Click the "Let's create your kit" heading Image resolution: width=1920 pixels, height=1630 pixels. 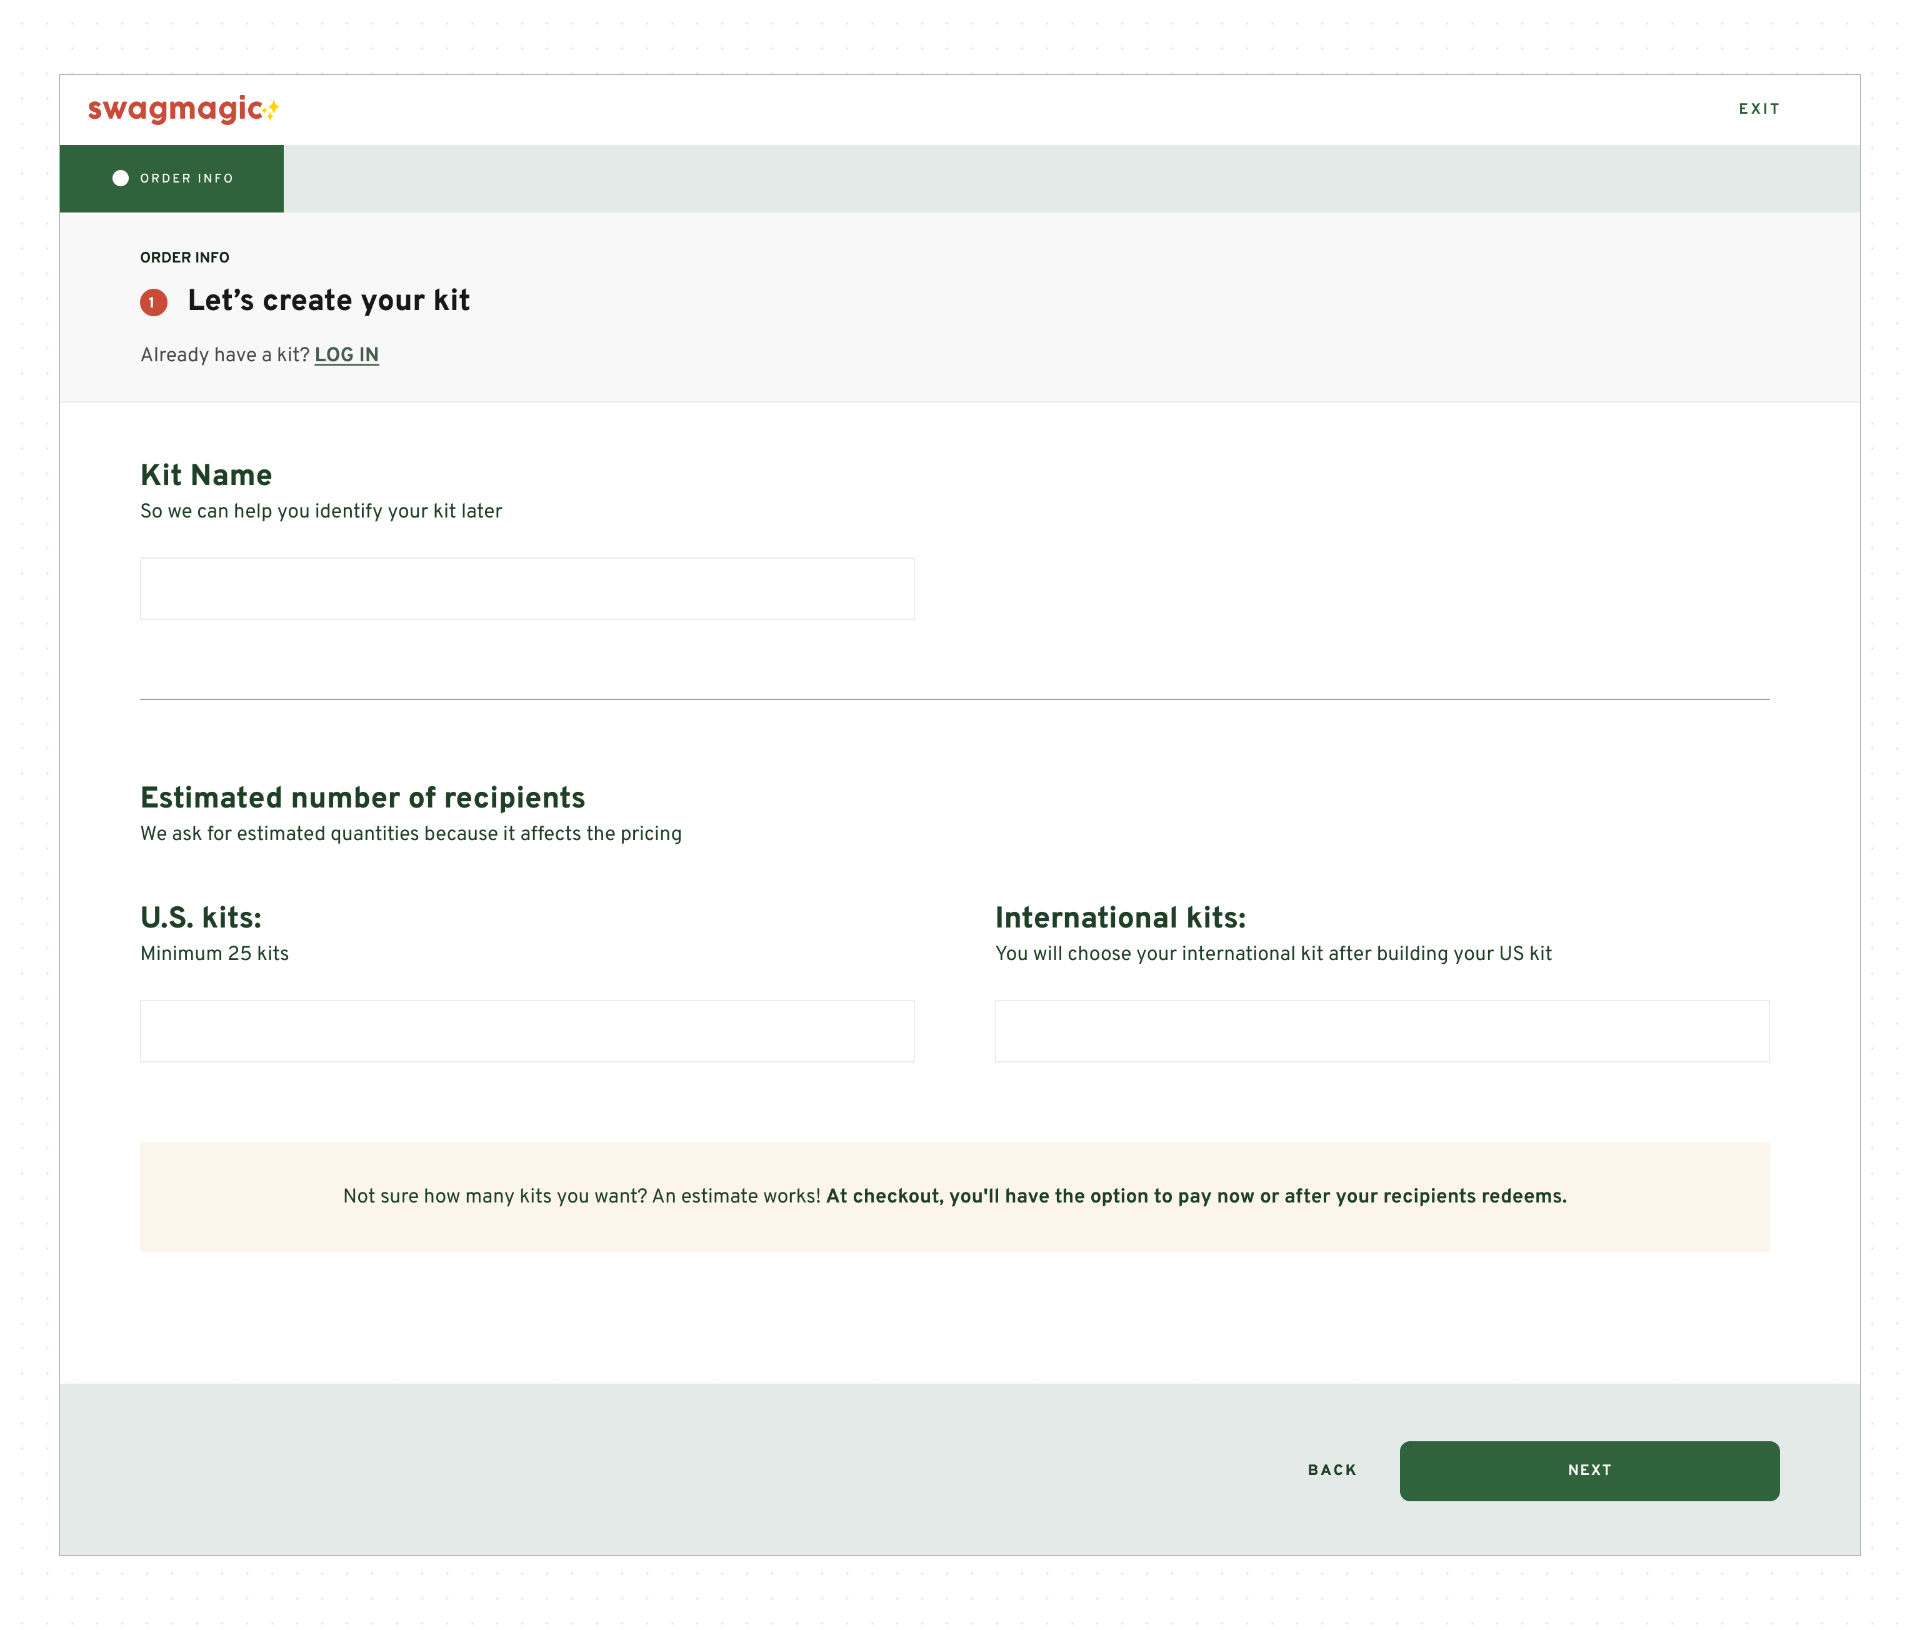[328, 301]
